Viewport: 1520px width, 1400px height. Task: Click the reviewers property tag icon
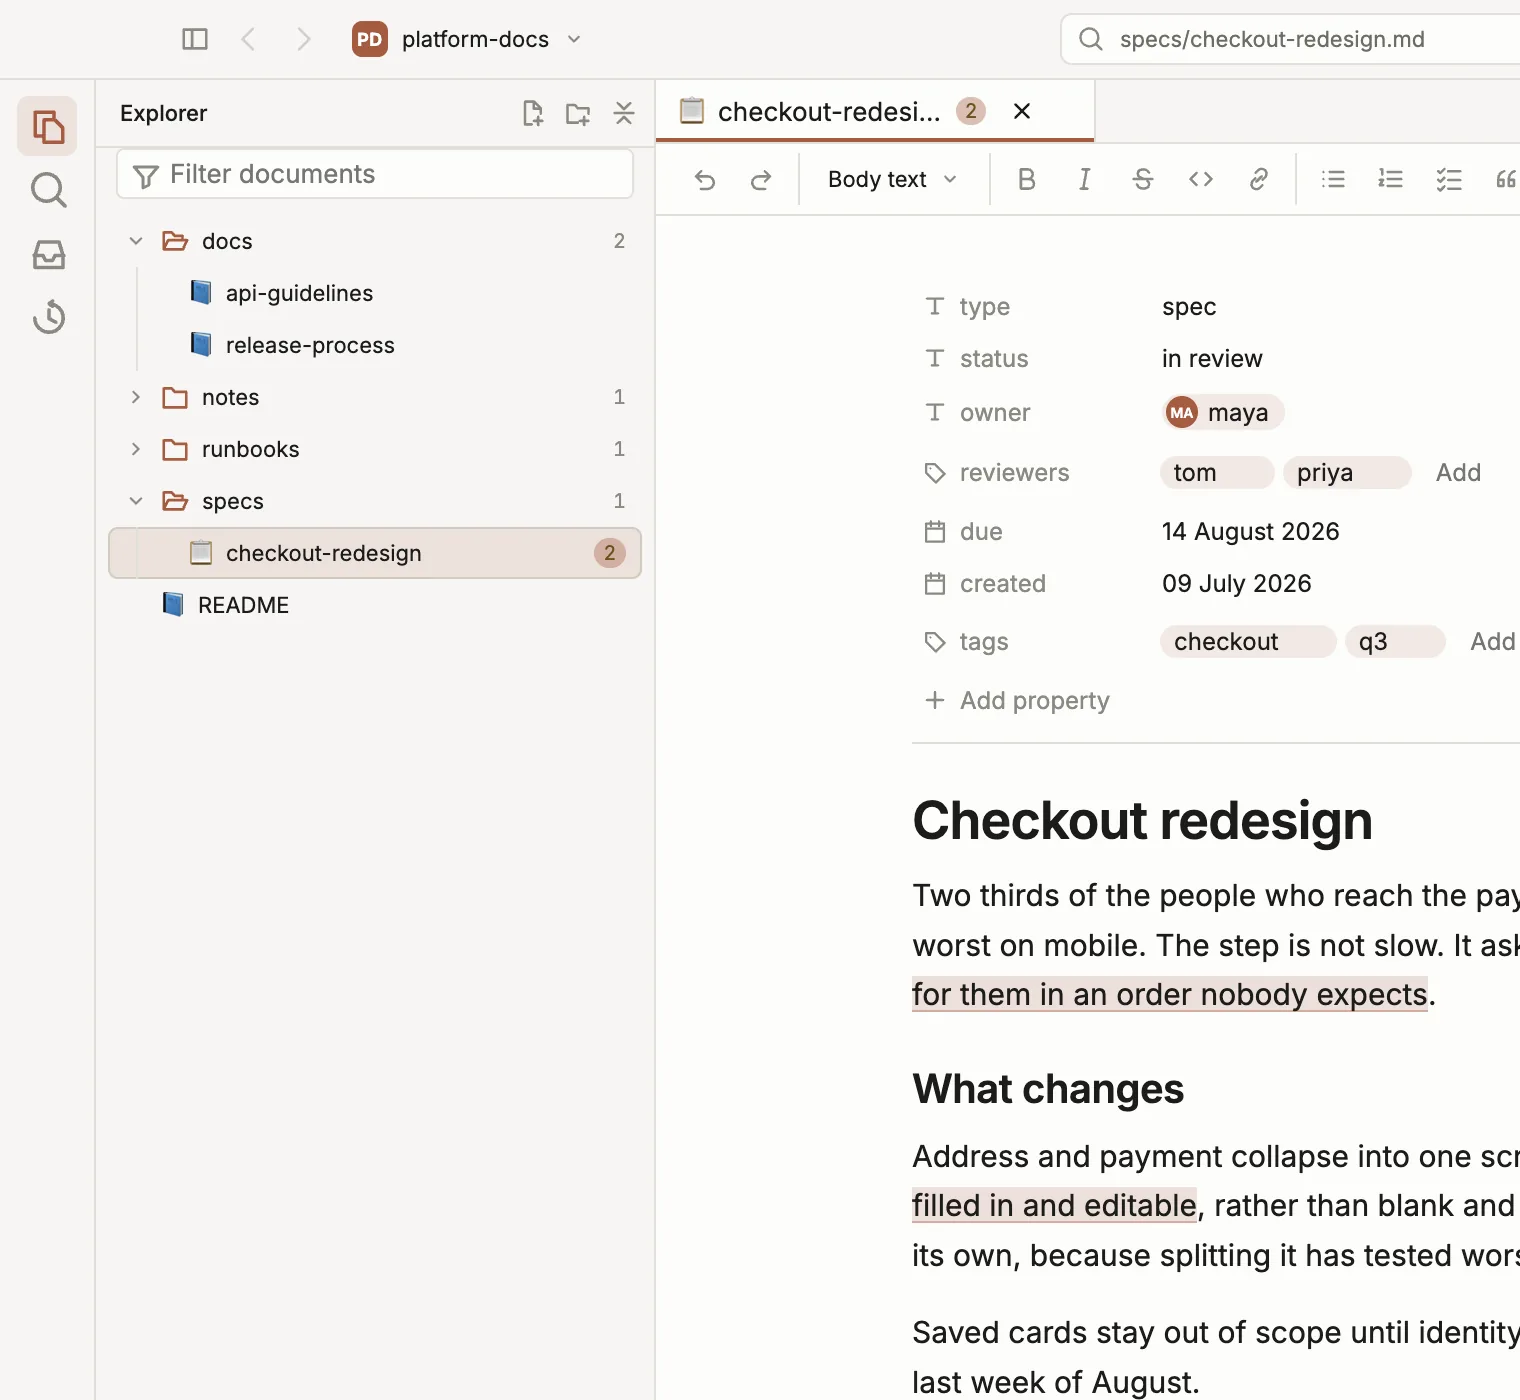(x=935, y=473)
